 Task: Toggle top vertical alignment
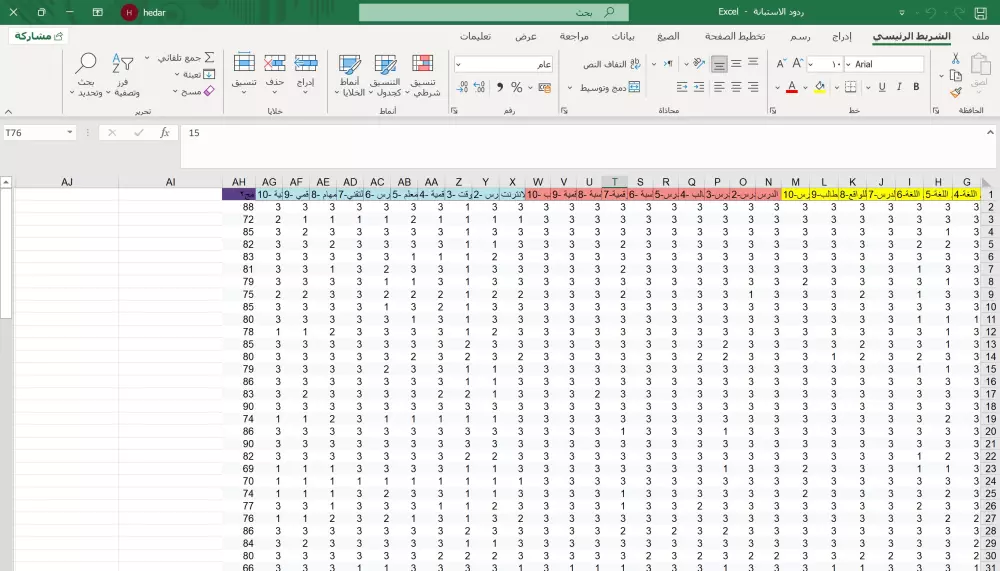click(753, 64)
